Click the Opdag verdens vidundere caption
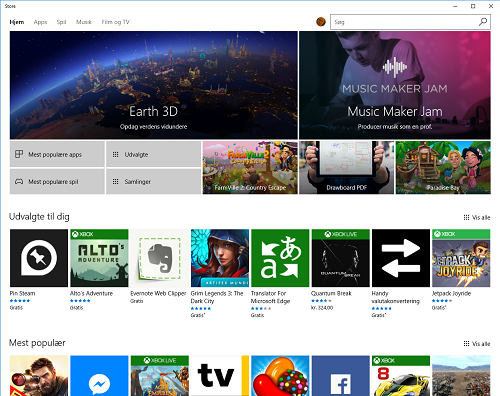This screenshot has width=500, height=396. (x=153, y=127)
